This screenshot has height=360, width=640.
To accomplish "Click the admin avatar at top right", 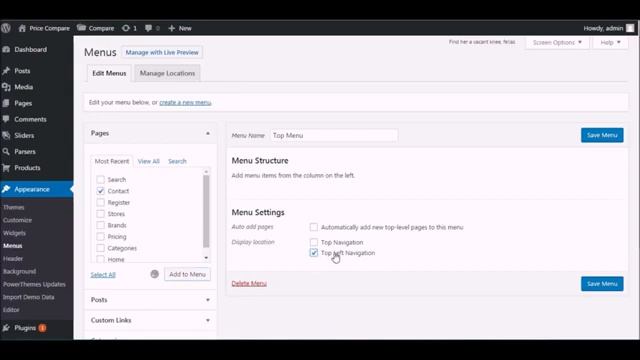I will tap(630, 28).
